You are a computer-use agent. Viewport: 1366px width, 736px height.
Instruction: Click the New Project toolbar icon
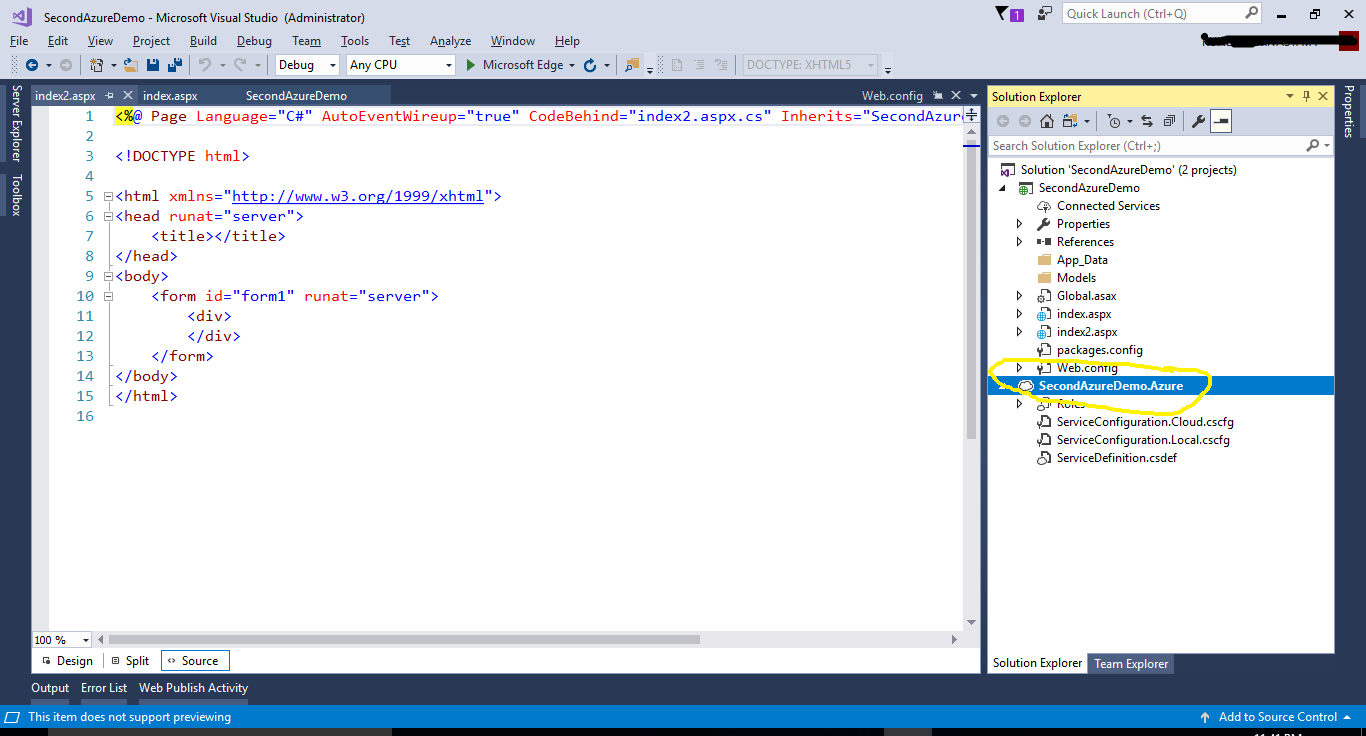click(97, 65)
